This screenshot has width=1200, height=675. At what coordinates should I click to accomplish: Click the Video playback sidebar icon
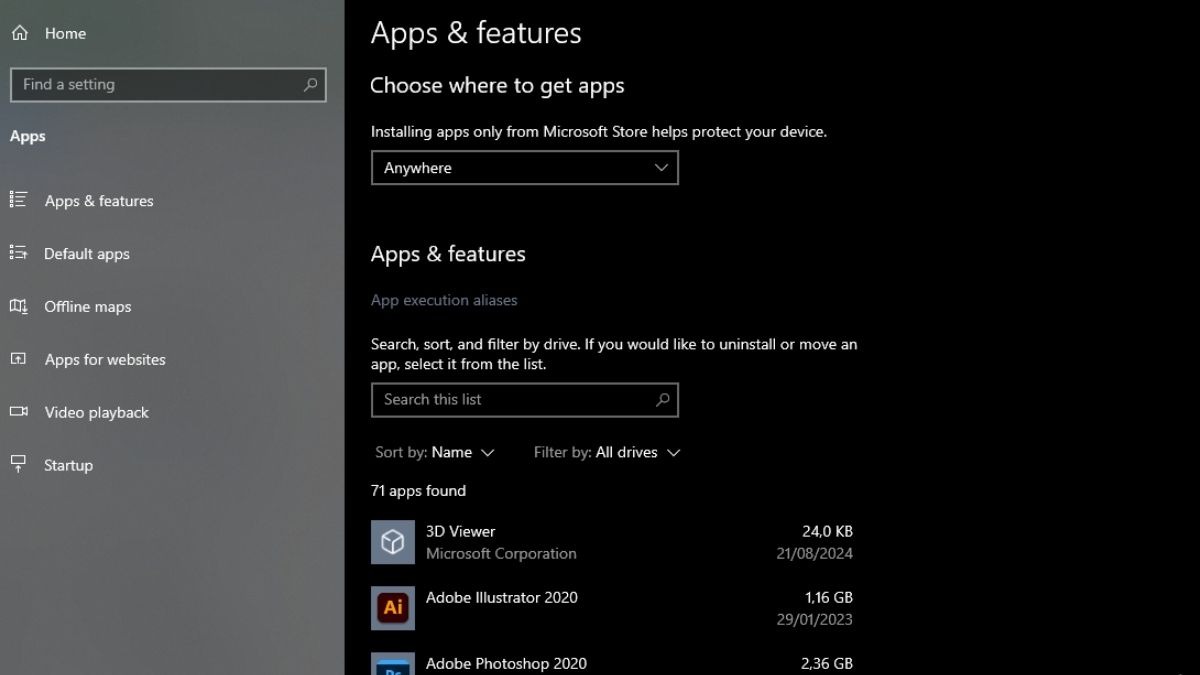tap(18, 412)
